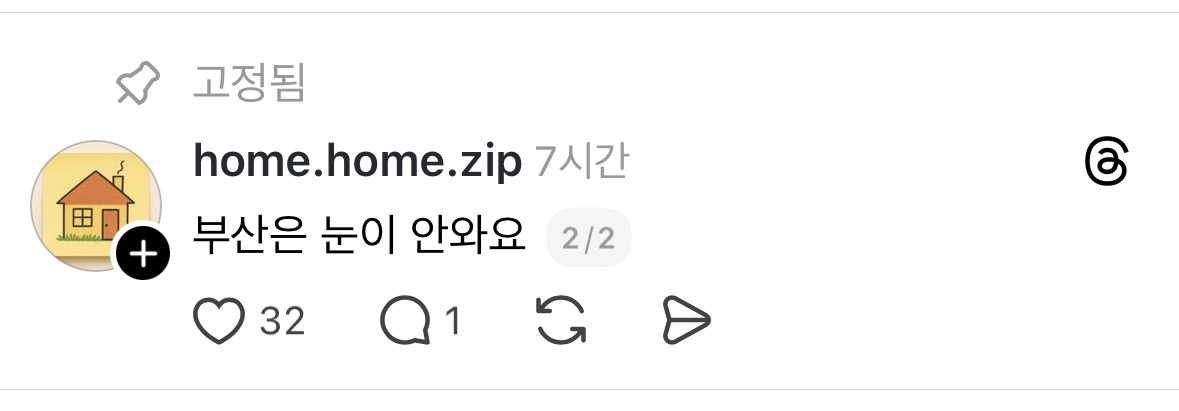Share the post via paper plane icon
The image size is (1179, 411).
pos(686,320)
